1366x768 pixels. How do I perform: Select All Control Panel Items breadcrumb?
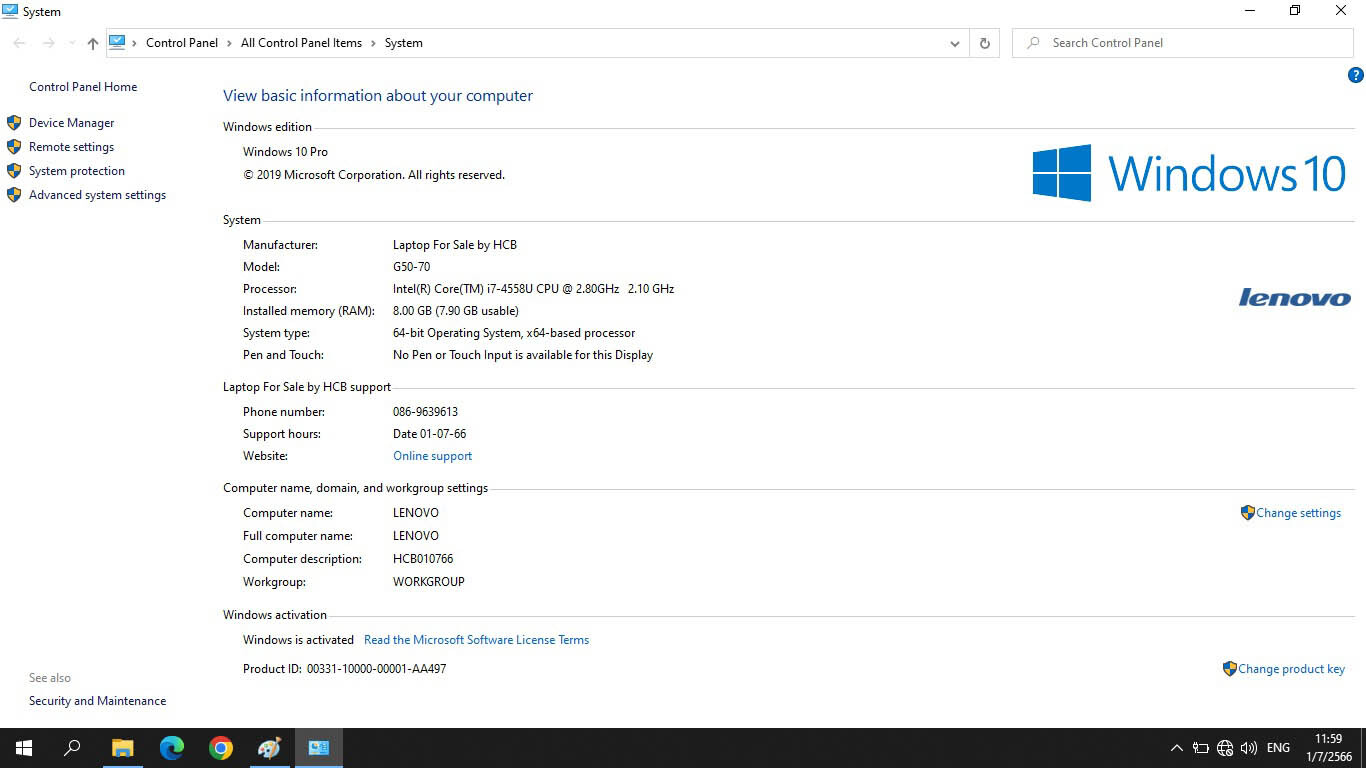coord(301,43)
